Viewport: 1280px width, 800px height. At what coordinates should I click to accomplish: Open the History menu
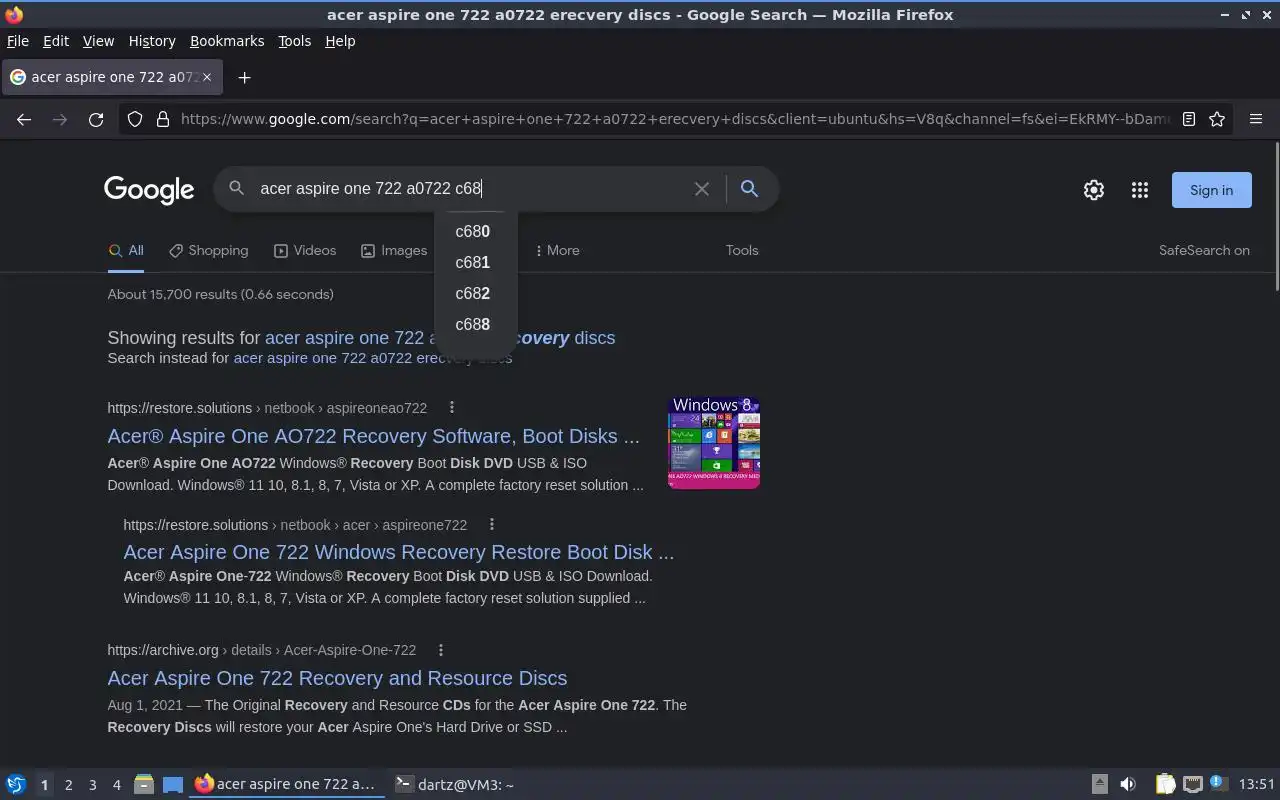pyautogui.click(x=152, y=41)
